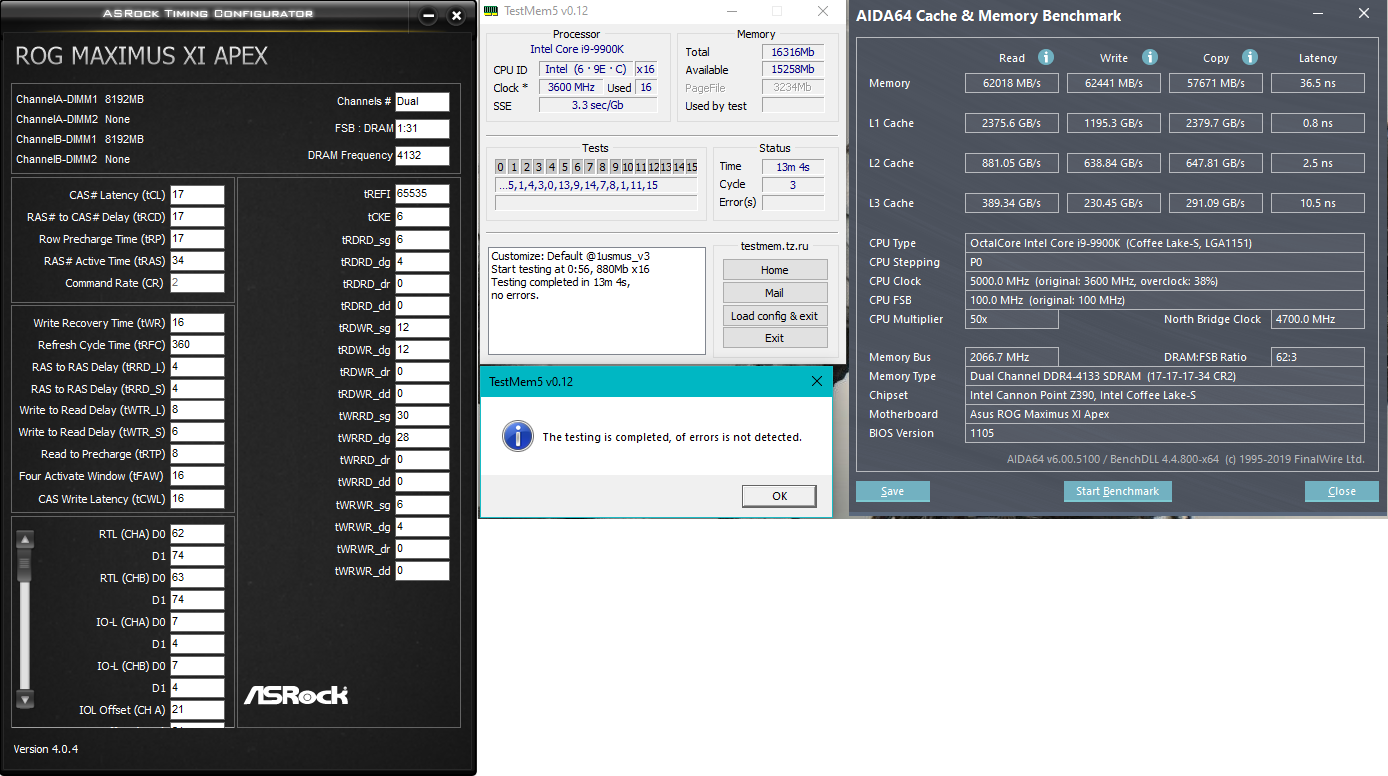1388x776 pixels.
Task: Click the North Bridge Clock value "4700.0 MHz"
Action: tap(1317, 319)
